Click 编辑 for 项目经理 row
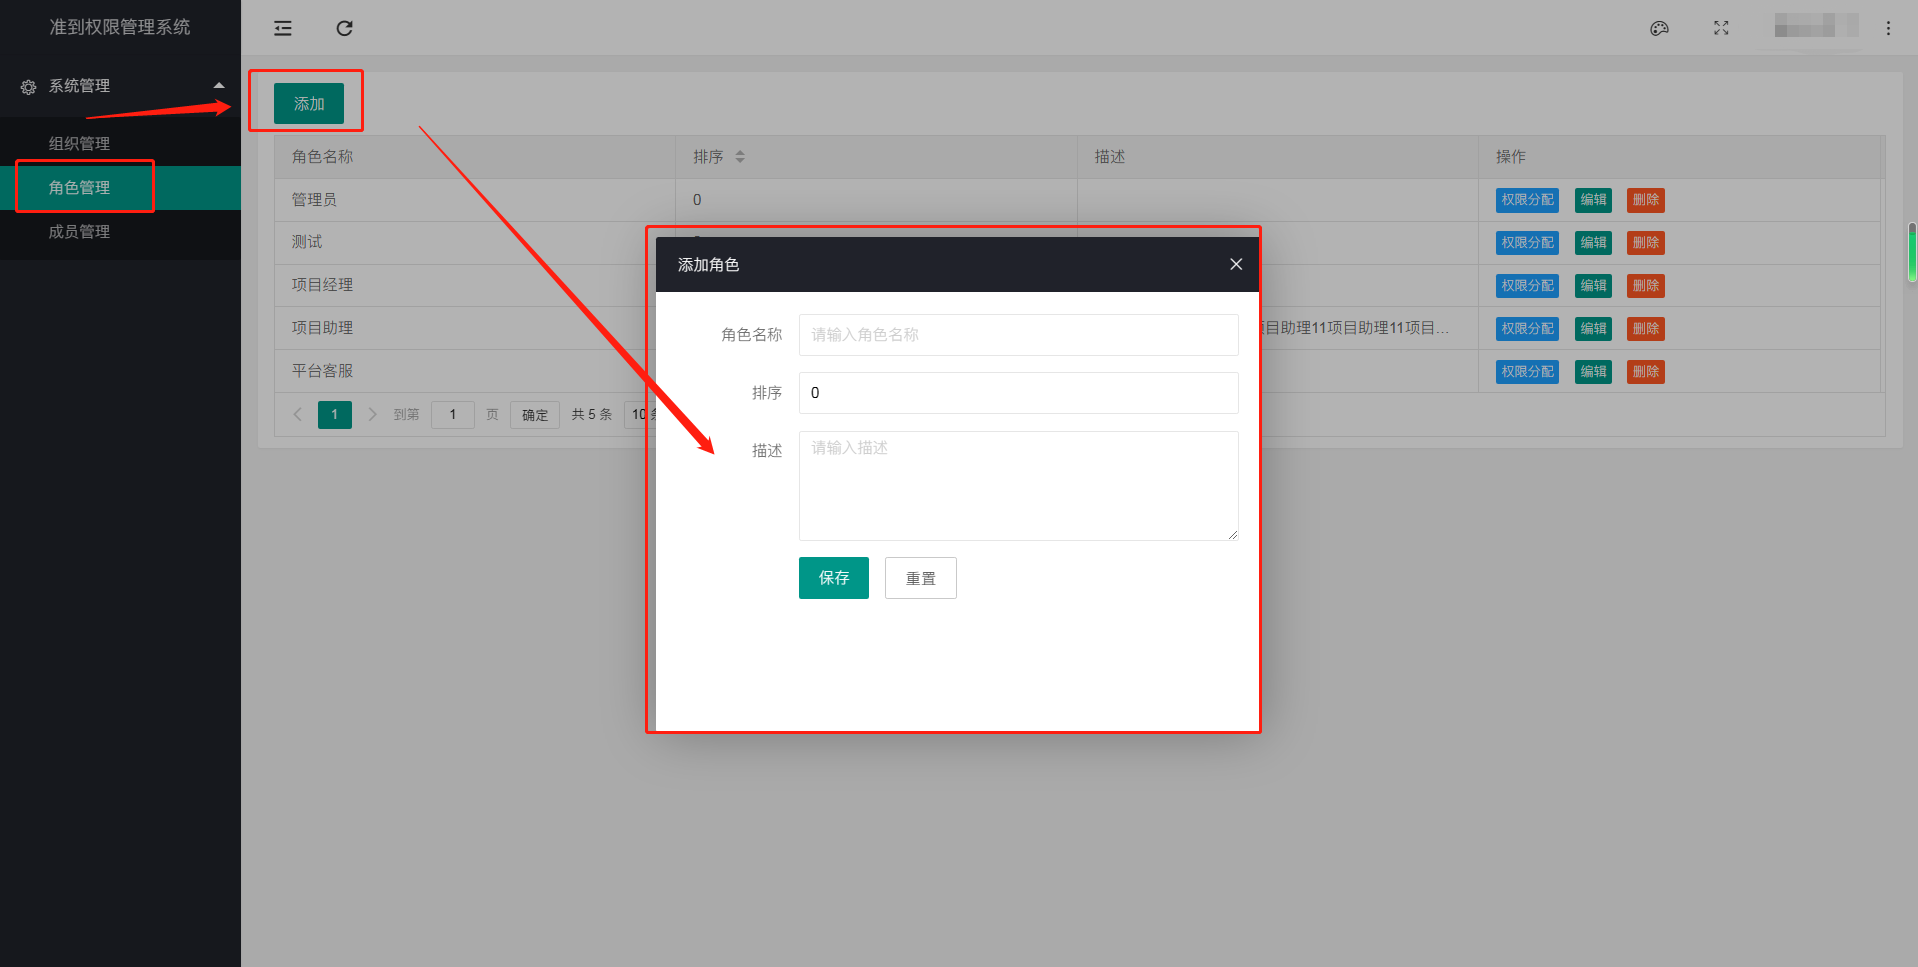 tap(1593, 286)
